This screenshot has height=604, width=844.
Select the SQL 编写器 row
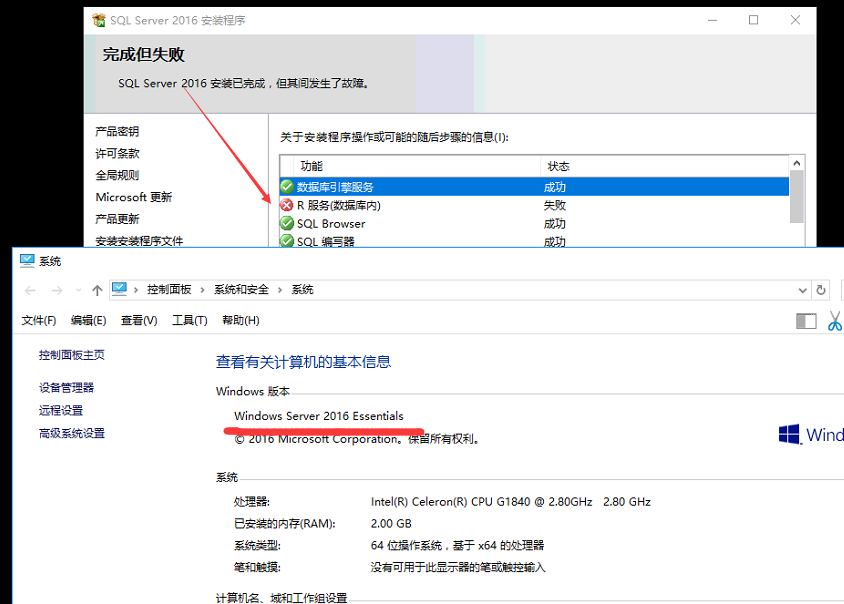click(534, 241)
